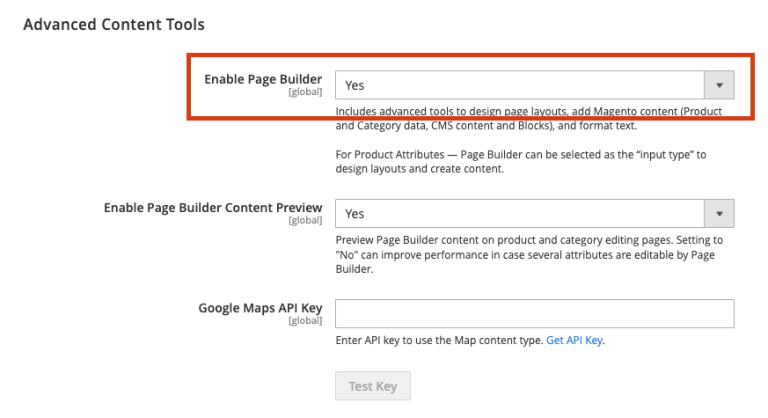This screenshot has width=768, height=418.
Task: Click [global] scope under Enable Page Builder
Action: point(305,92)
